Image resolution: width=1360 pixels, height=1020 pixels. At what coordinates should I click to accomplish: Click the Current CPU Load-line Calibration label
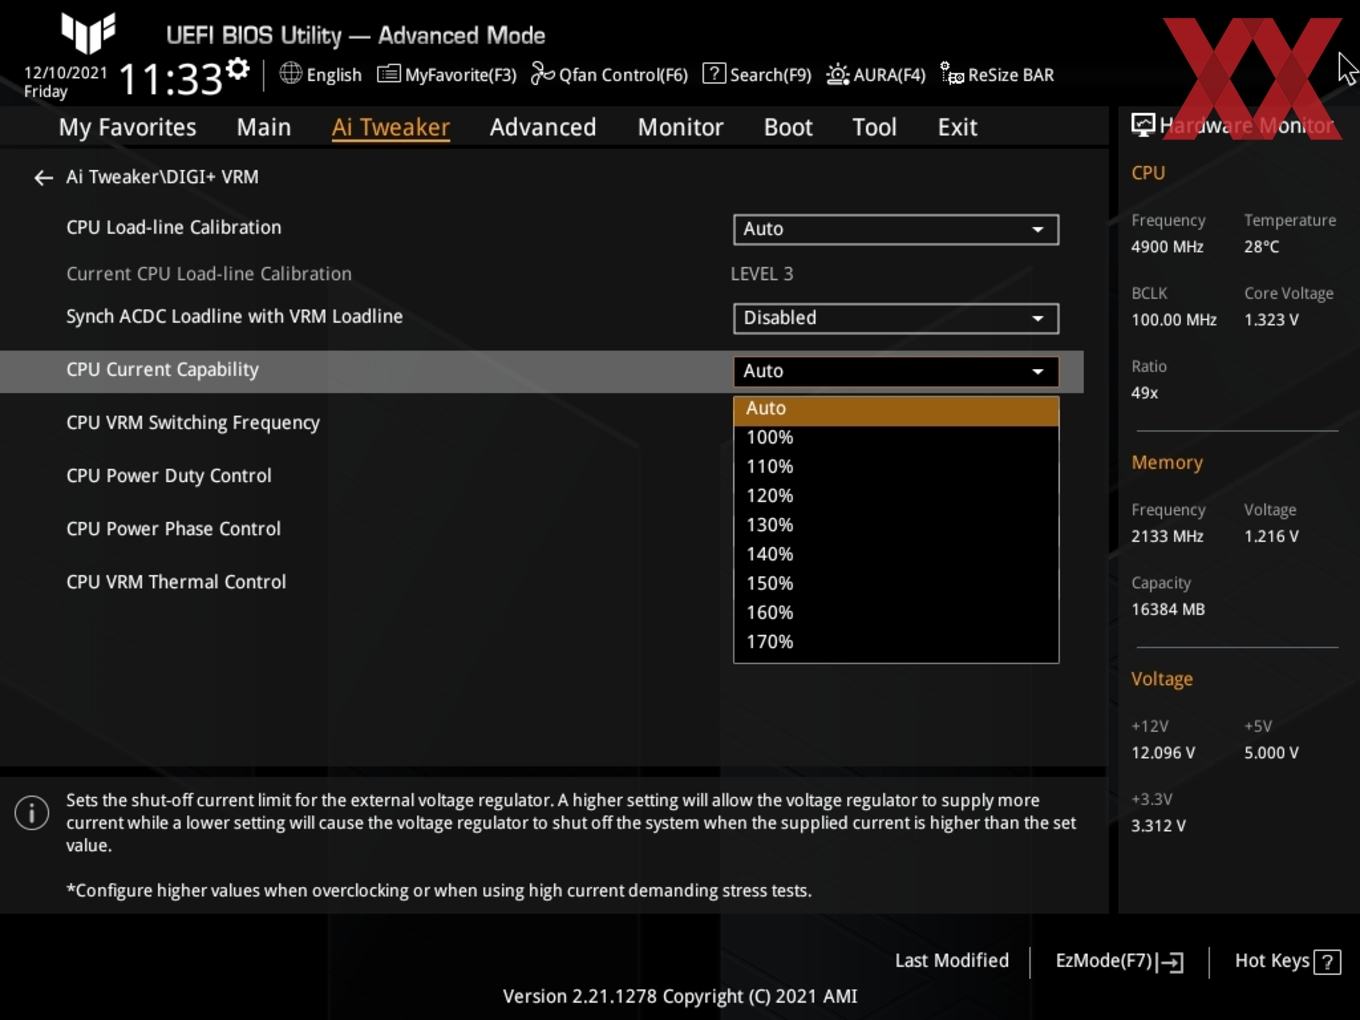tap(209, 273)
